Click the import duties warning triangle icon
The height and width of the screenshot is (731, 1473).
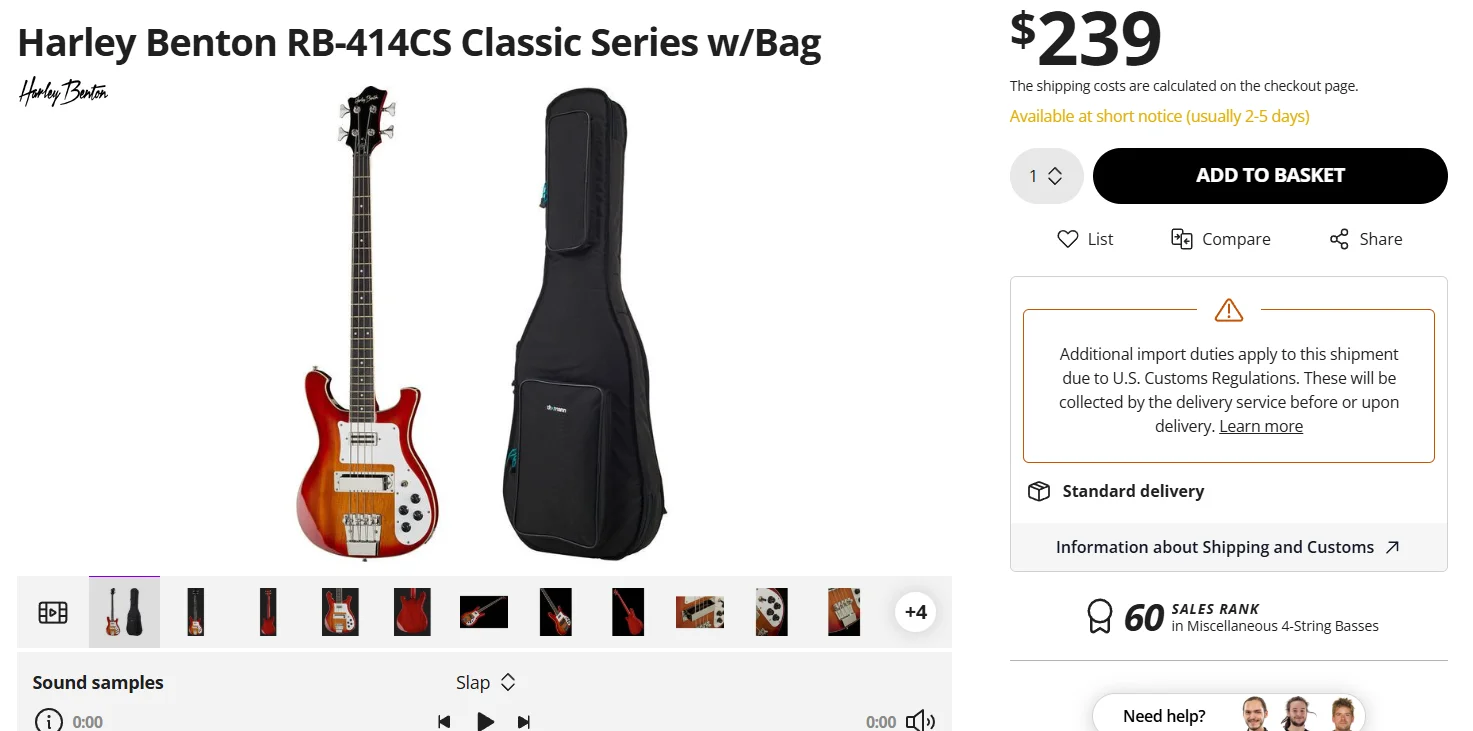pyautogui.click(x=1228, y=310)
